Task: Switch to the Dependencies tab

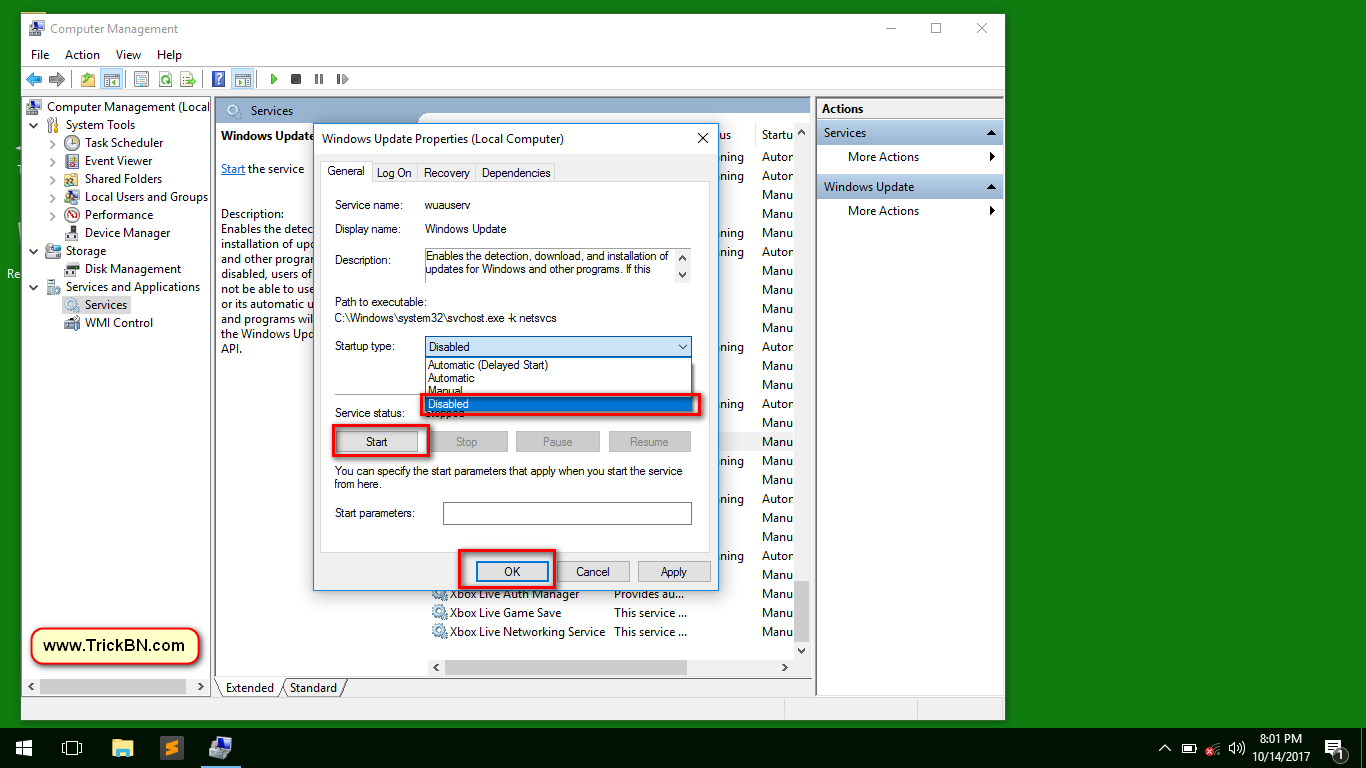Action: click(516, 173)
